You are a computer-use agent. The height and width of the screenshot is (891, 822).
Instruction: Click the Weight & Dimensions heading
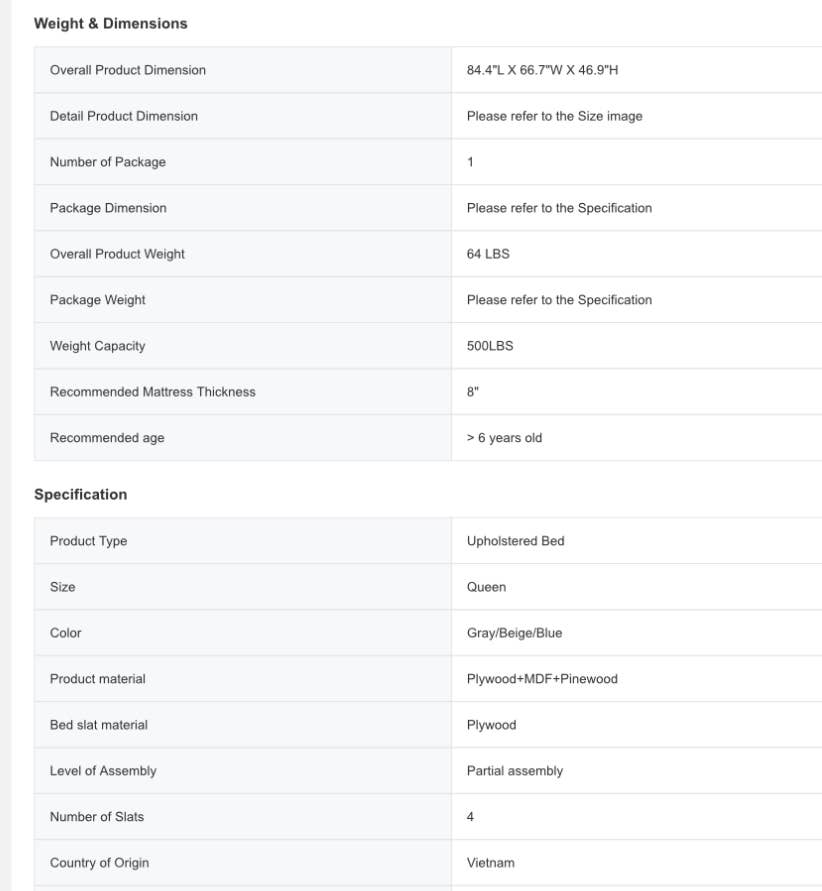tap(110, 23)
